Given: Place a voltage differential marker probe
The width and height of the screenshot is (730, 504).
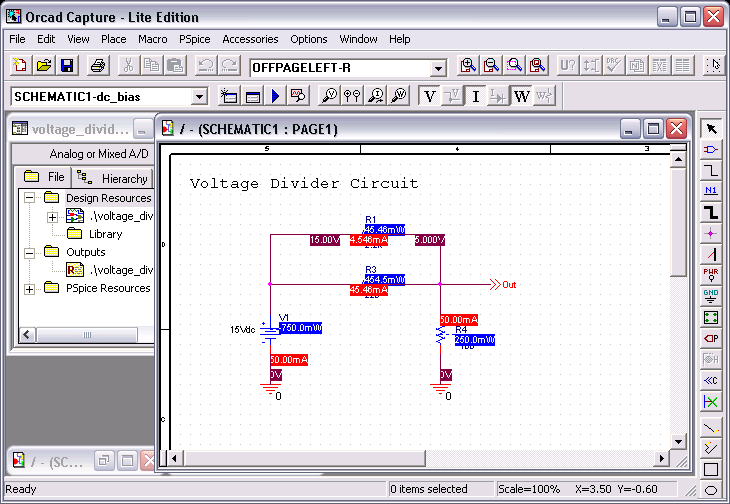Looking at the screenshot, I should coord(352,96).
